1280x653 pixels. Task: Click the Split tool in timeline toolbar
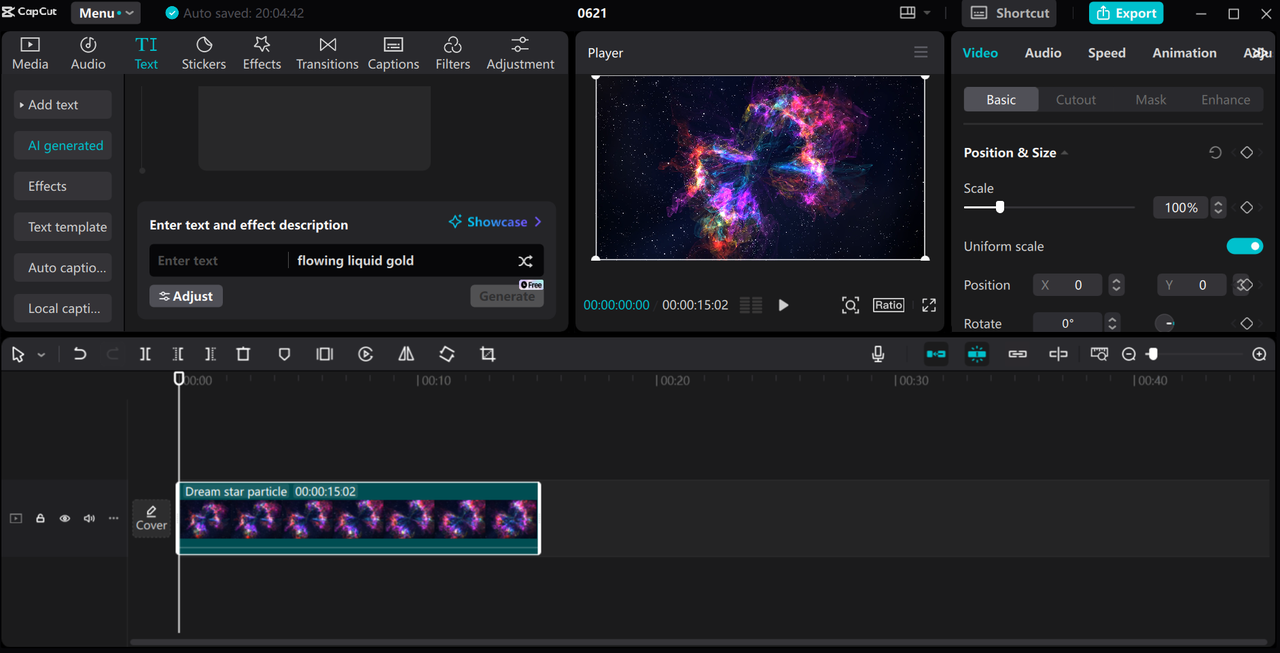[145, 354]
